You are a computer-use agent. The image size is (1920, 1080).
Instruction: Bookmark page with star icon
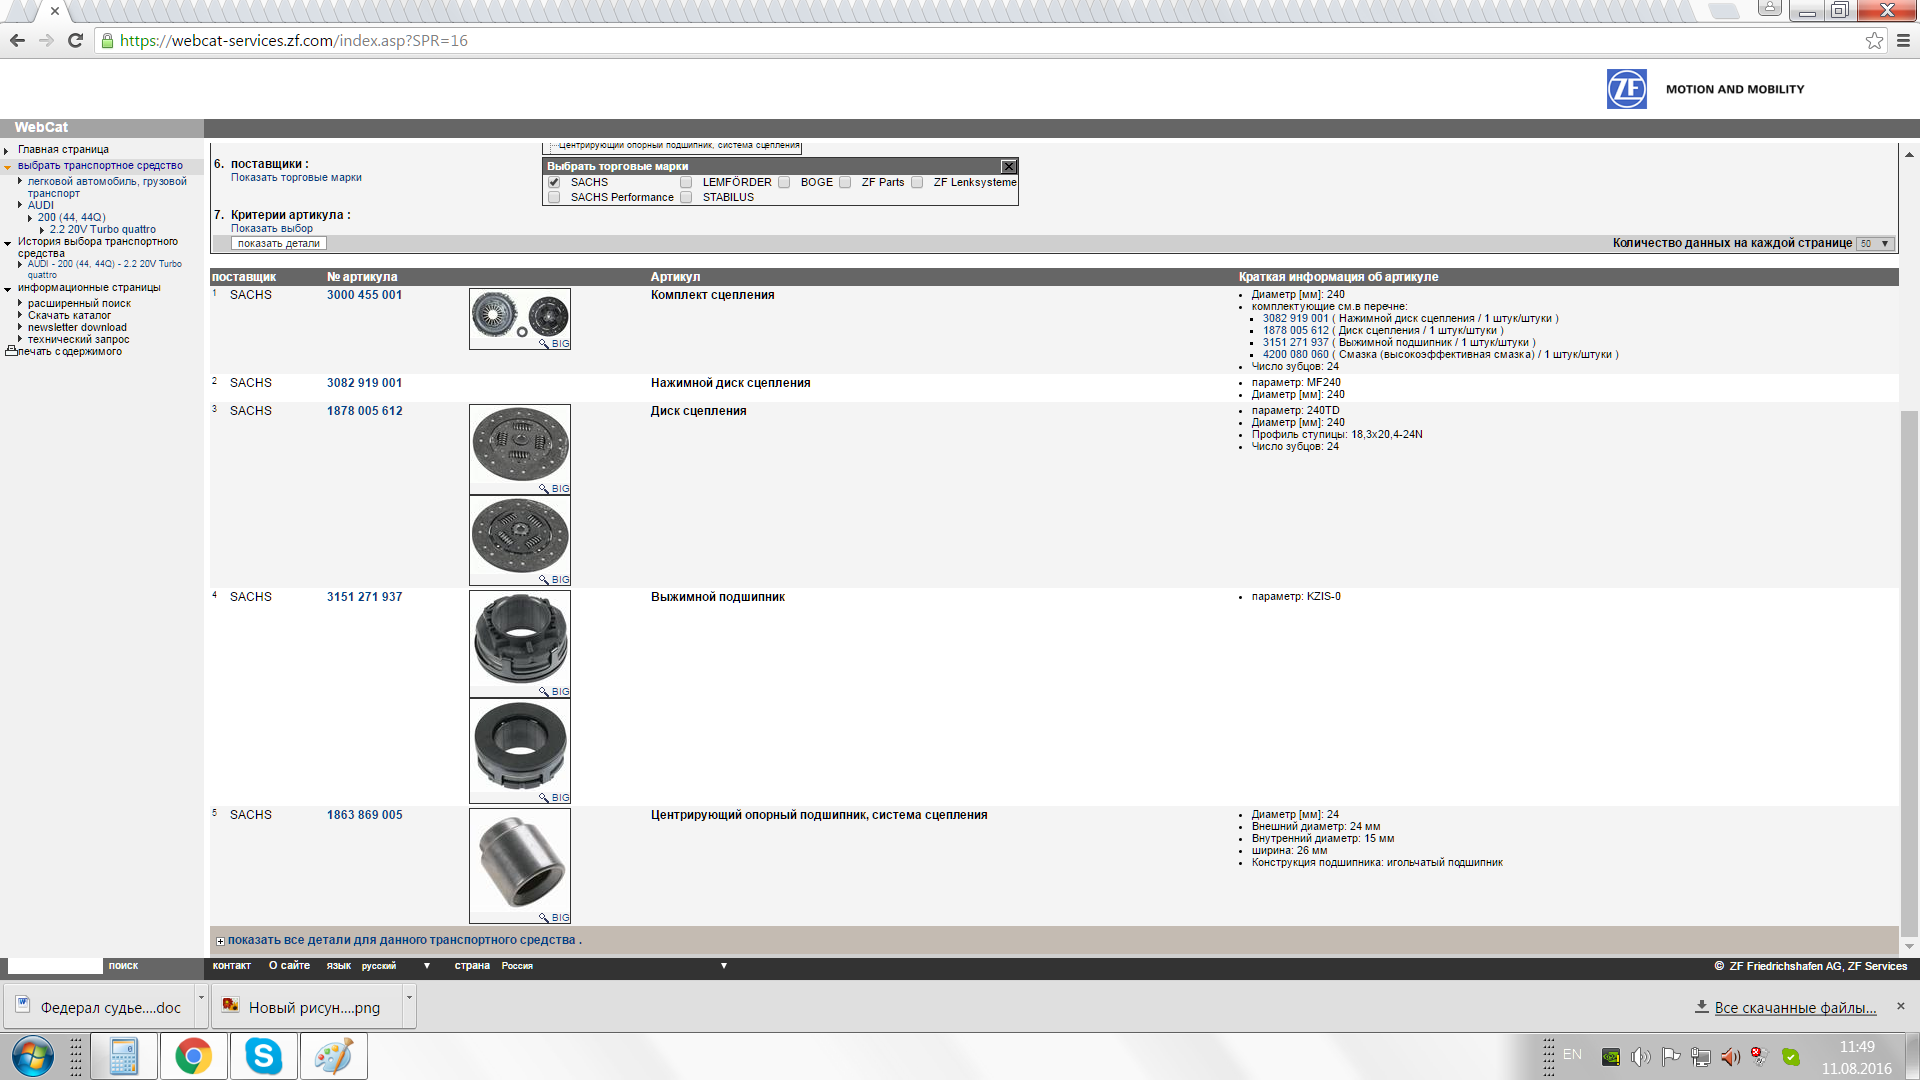click(1873, 41)
